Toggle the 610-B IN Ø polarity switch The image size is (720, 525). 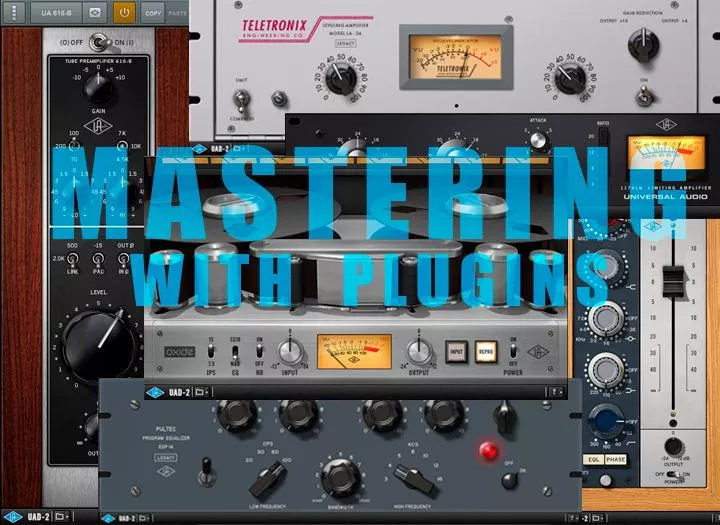tap(123, 260)
